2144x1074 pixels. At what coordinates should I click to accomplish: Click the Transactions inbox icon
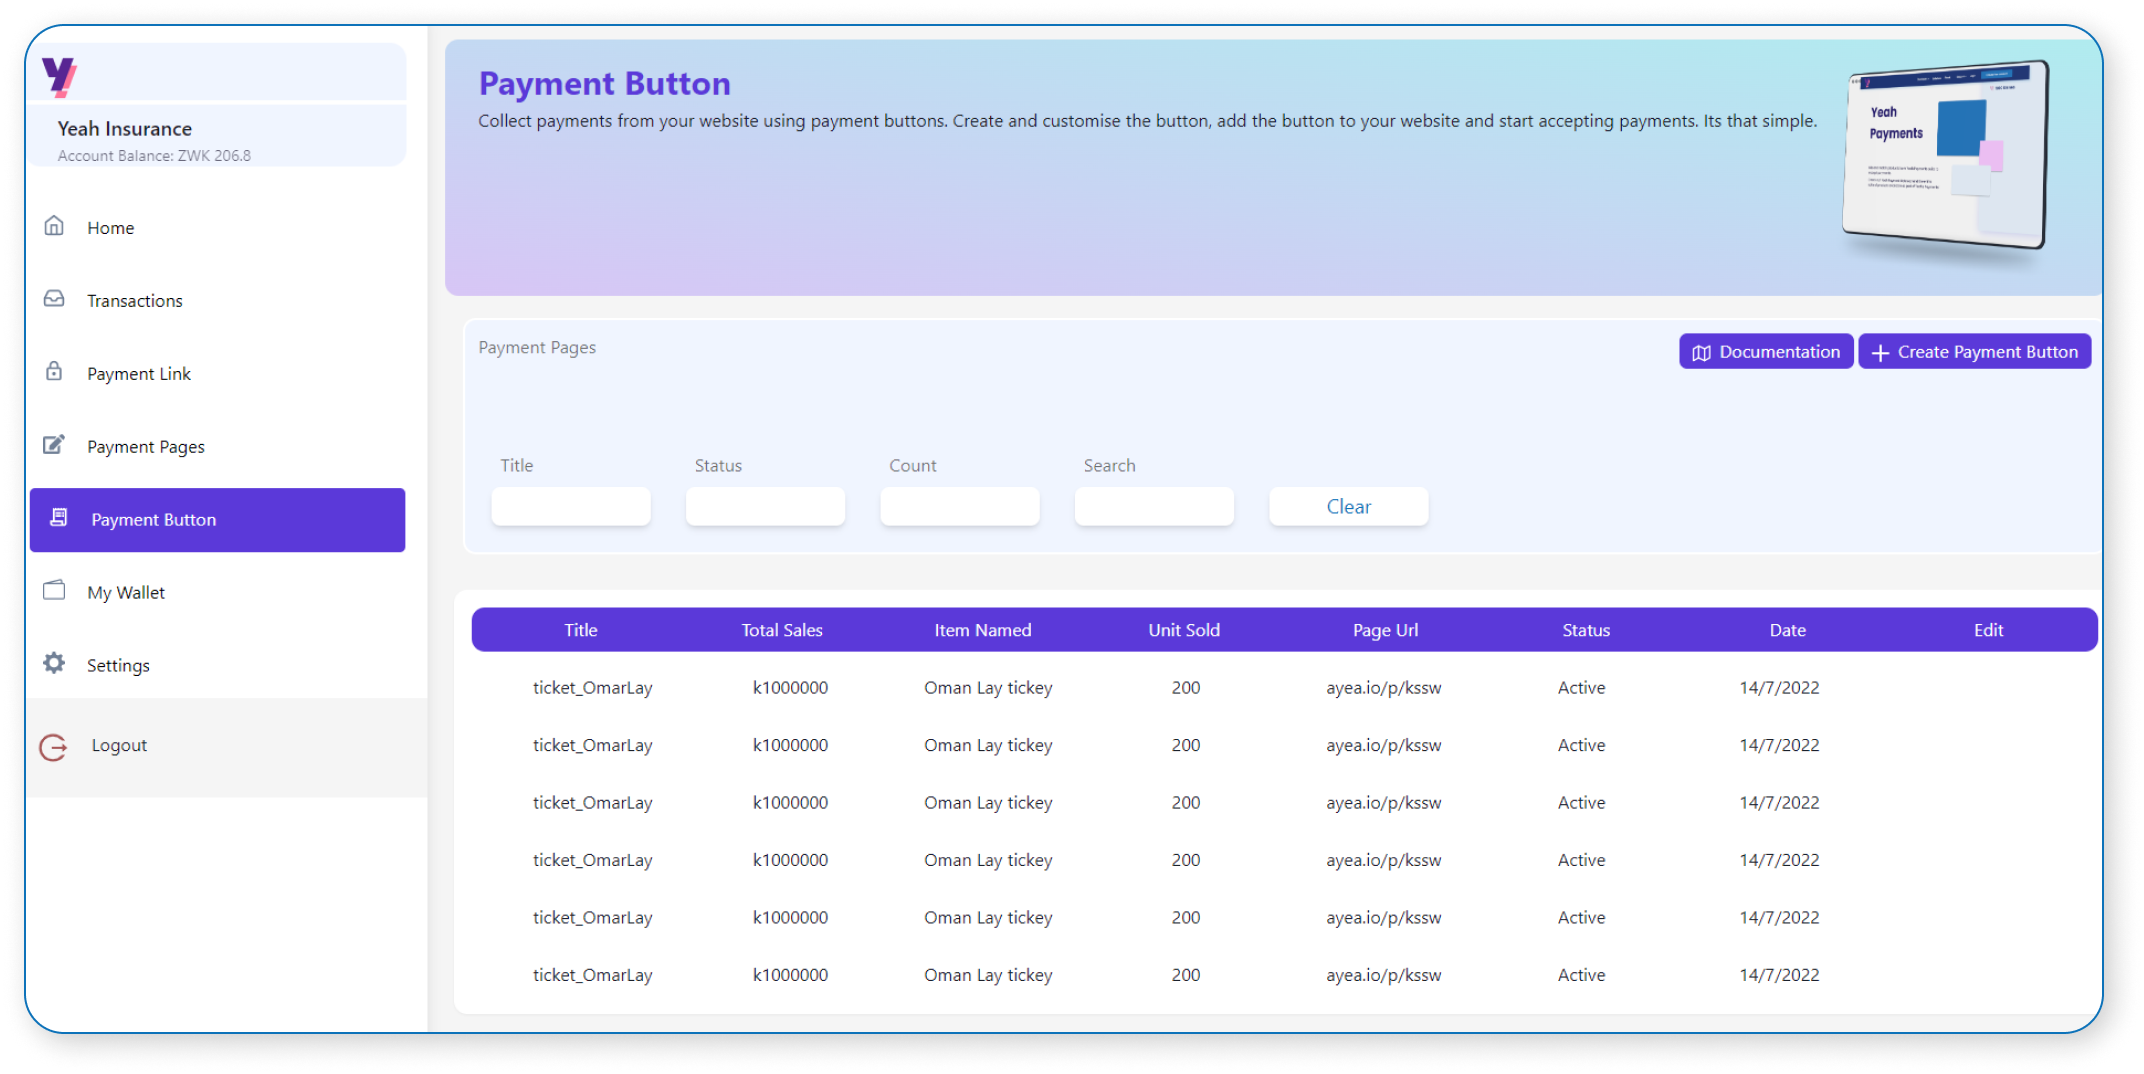point(54,299)
